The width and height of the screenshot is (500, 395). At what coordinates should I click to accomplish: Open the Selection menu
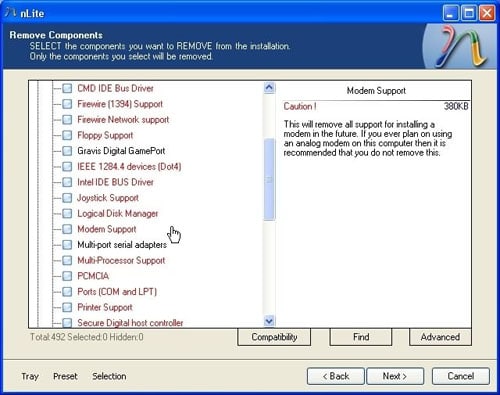(x=109, y=376)
